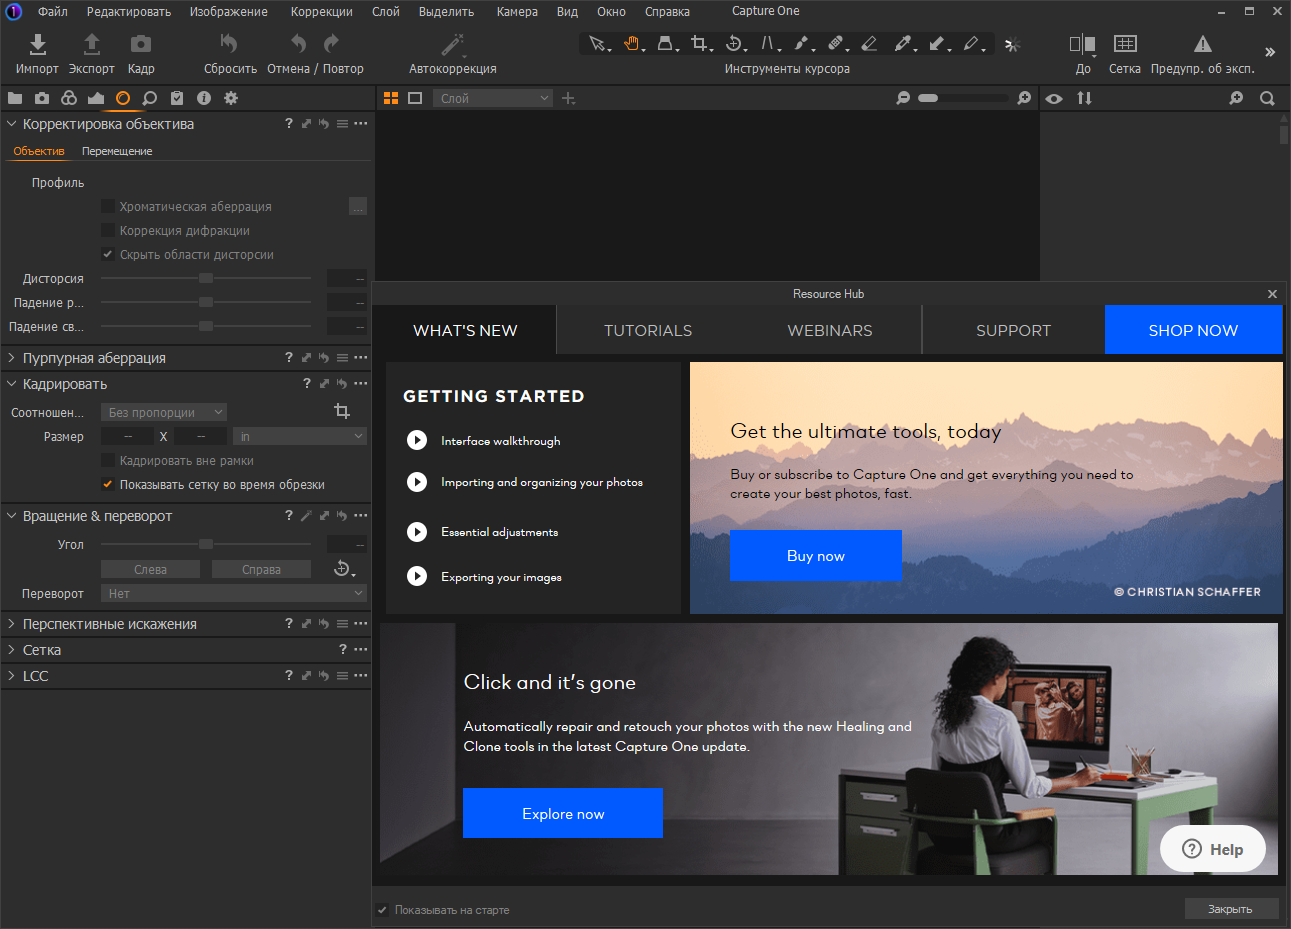The image size is (1291, 929).
Task: Collapse the Корректировка объектива panel
Action: tap(12, 124)
